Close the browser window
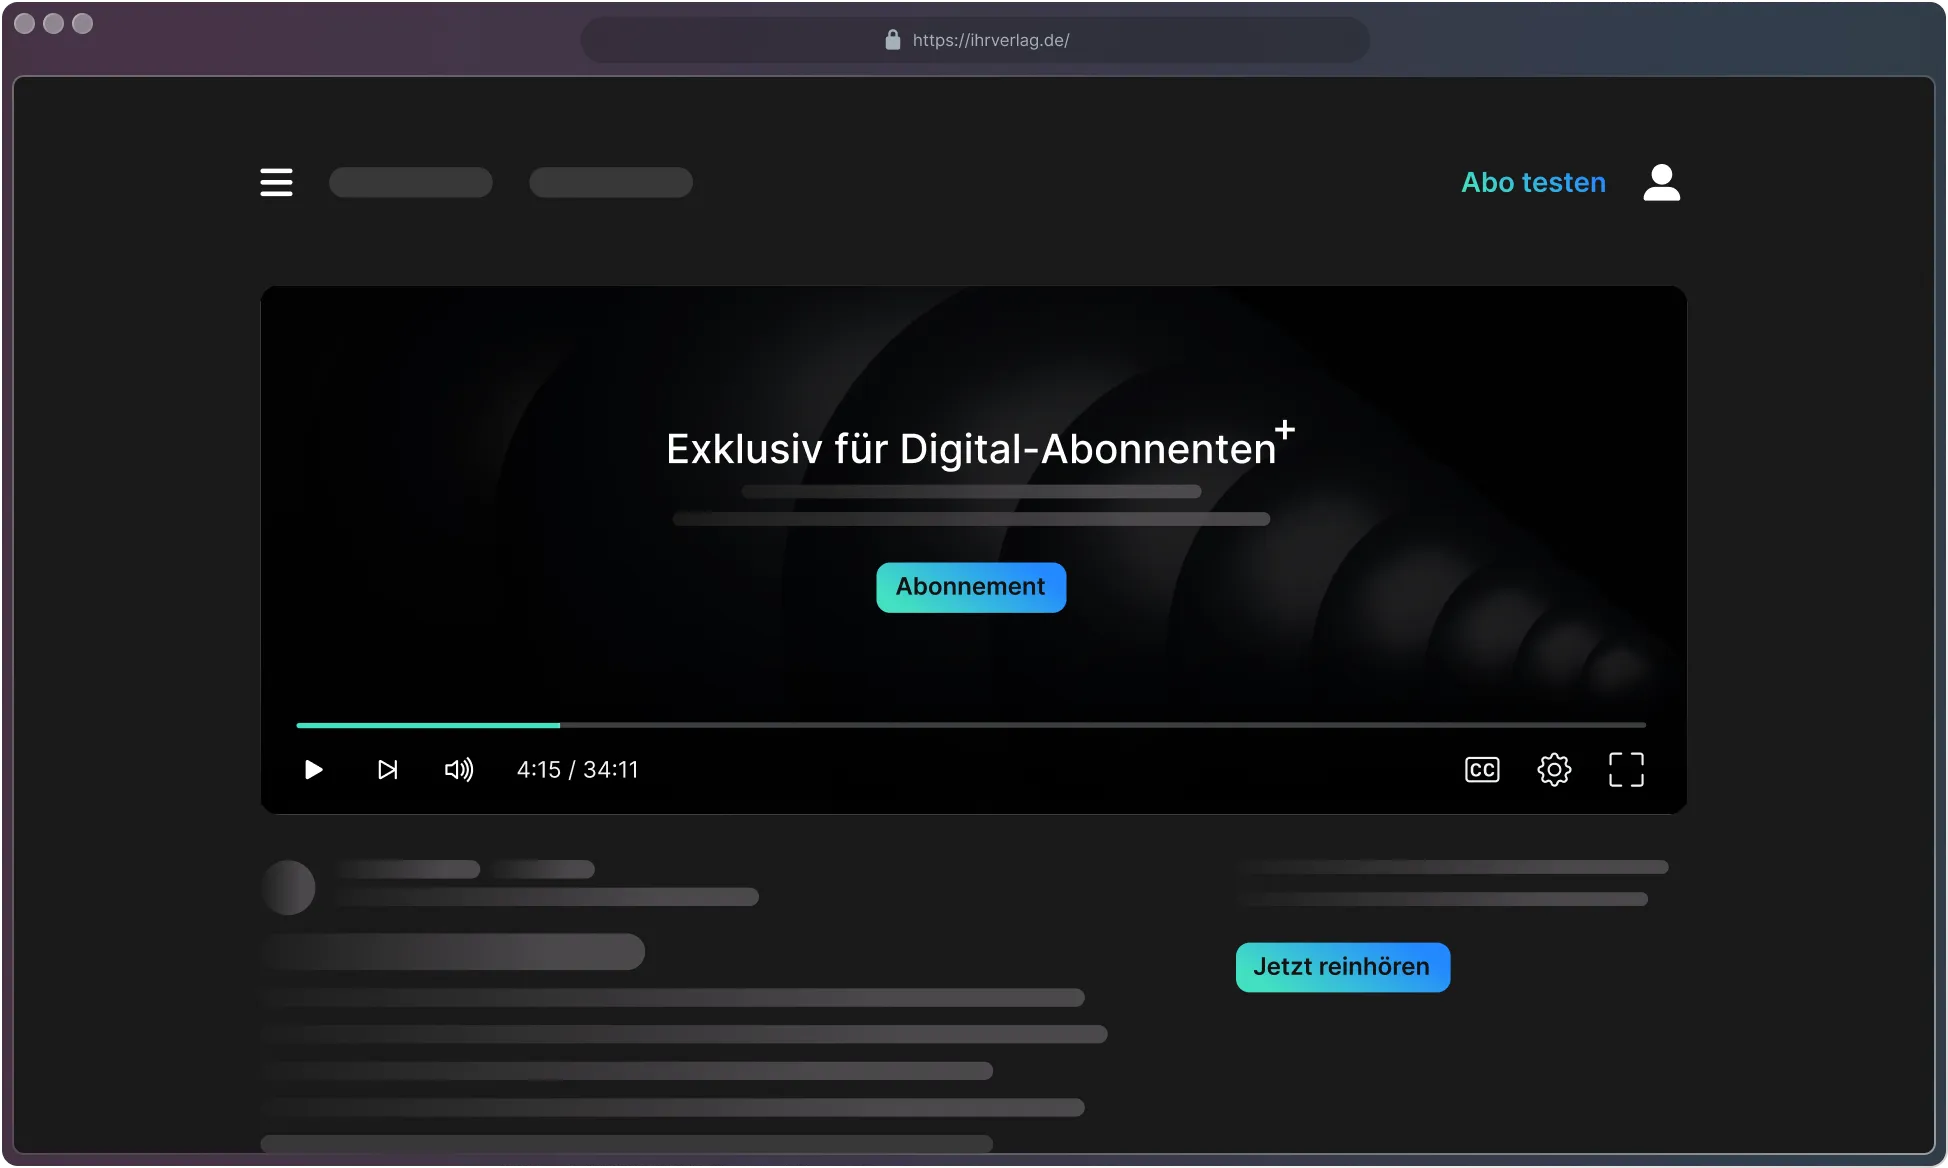1948x1168 pixels. point(25,23)
